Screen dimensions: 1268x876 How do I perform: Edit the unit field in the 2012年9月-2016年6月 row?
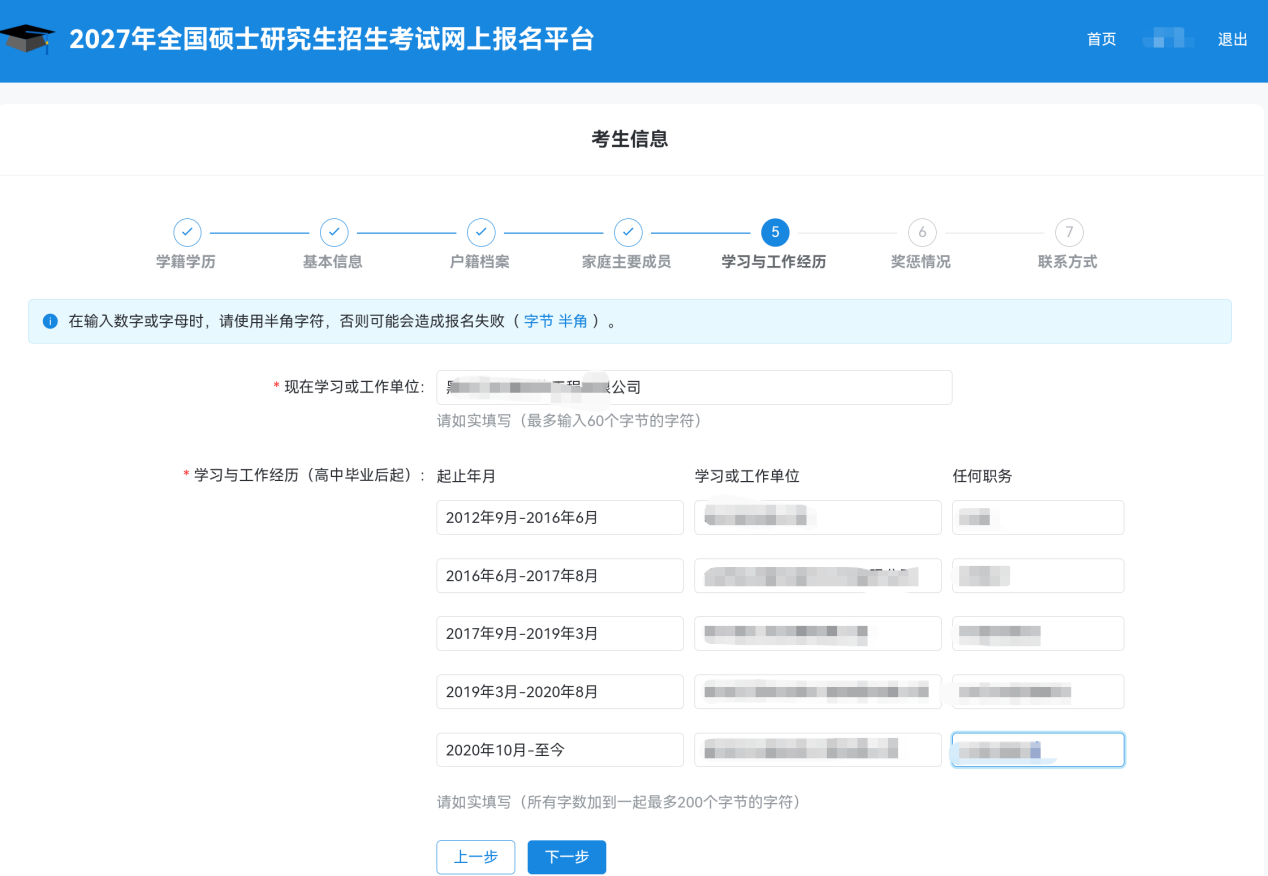tap(818, 518)
